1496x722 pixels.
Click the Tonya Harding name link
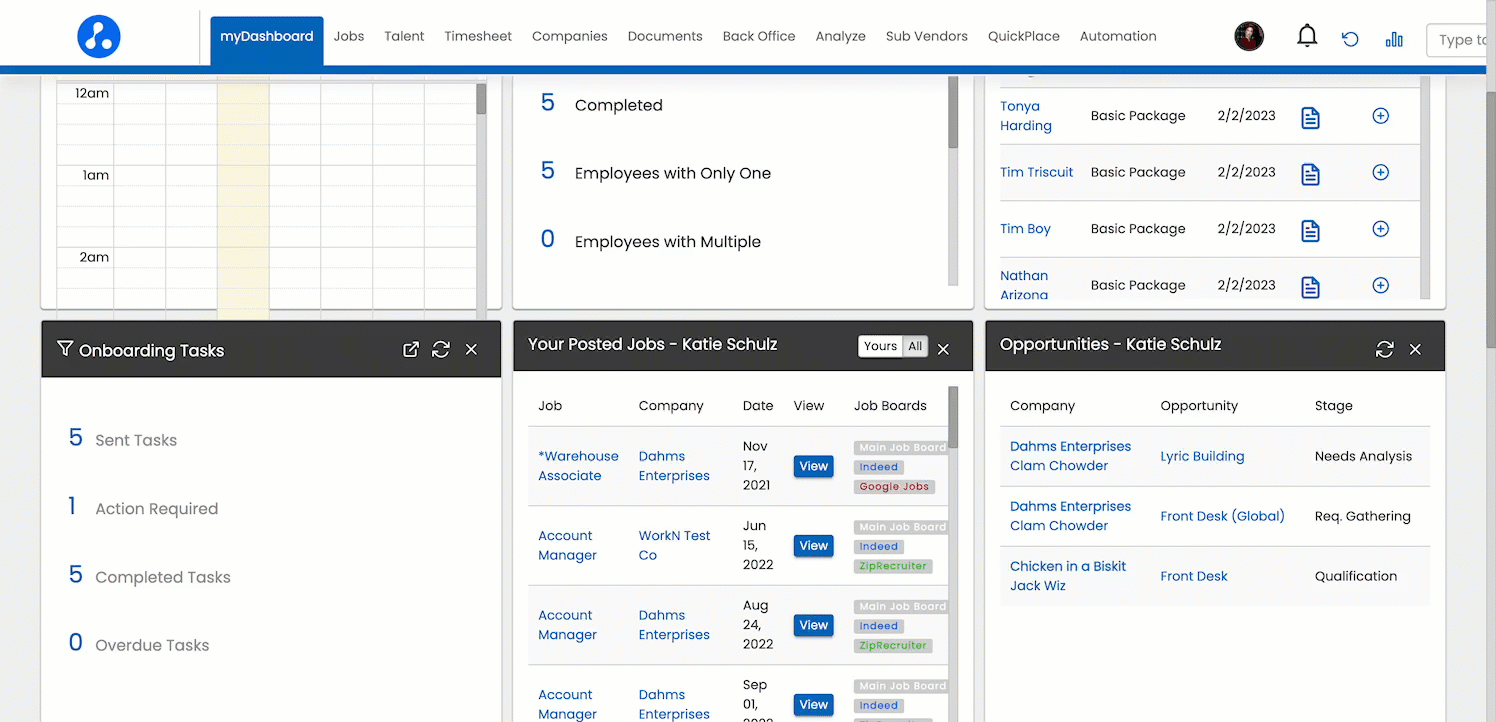[x=1026, y=116]
